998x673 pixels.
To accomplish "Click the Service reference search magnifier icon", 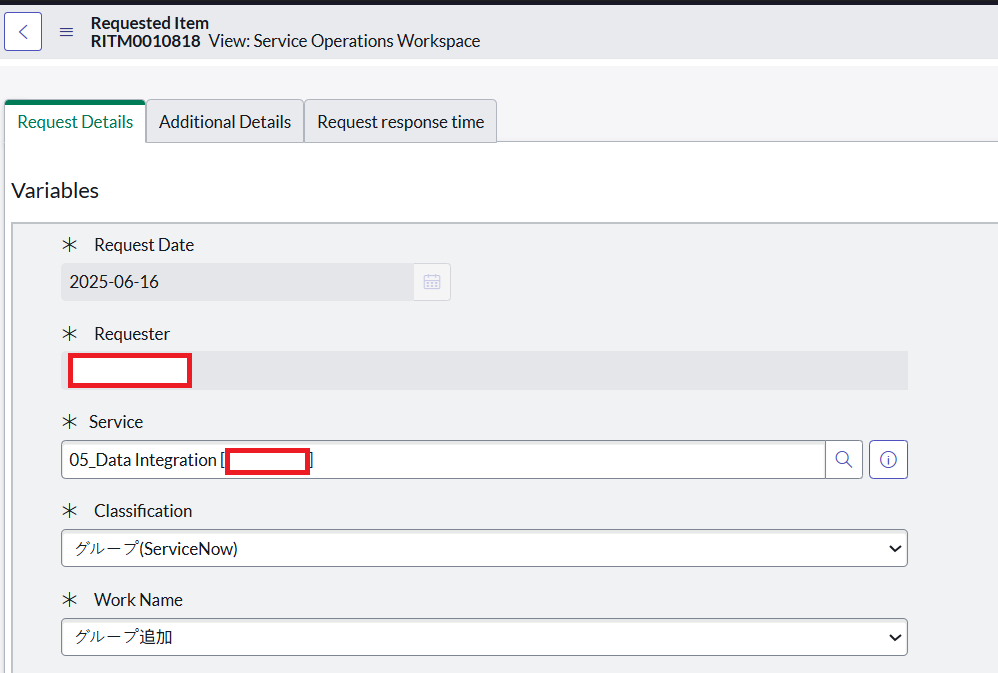I will [x=843, y=459].
